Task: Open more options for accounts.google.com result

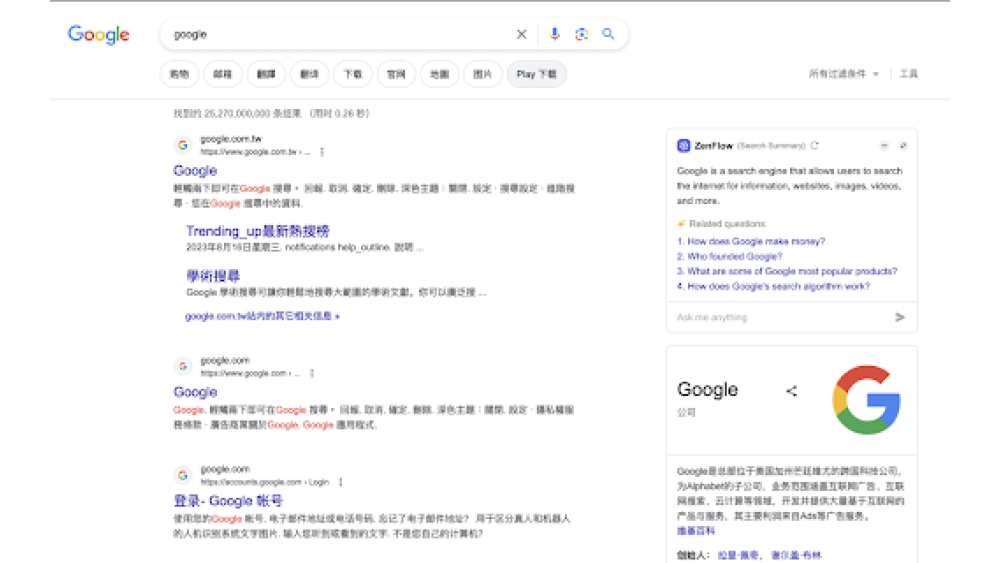Action: click(341, 482)
